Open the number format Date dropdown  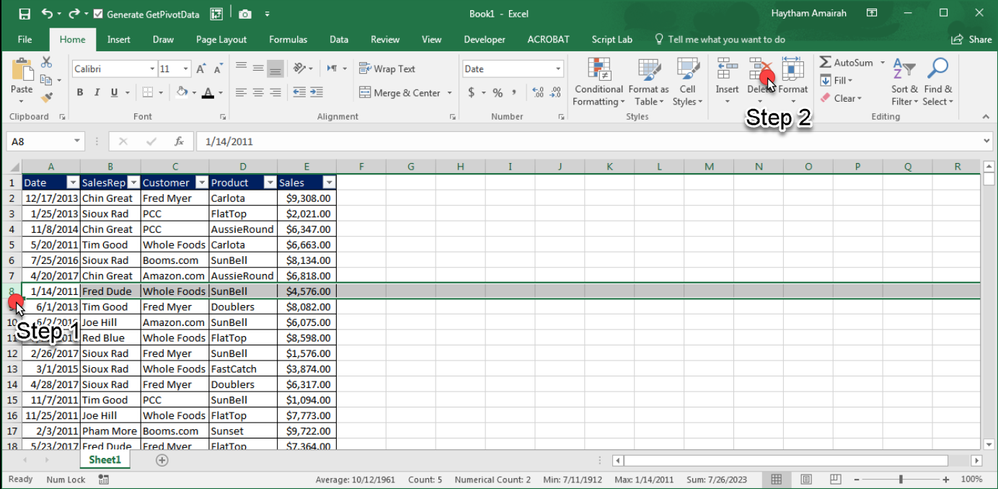(x=558, y=69)
